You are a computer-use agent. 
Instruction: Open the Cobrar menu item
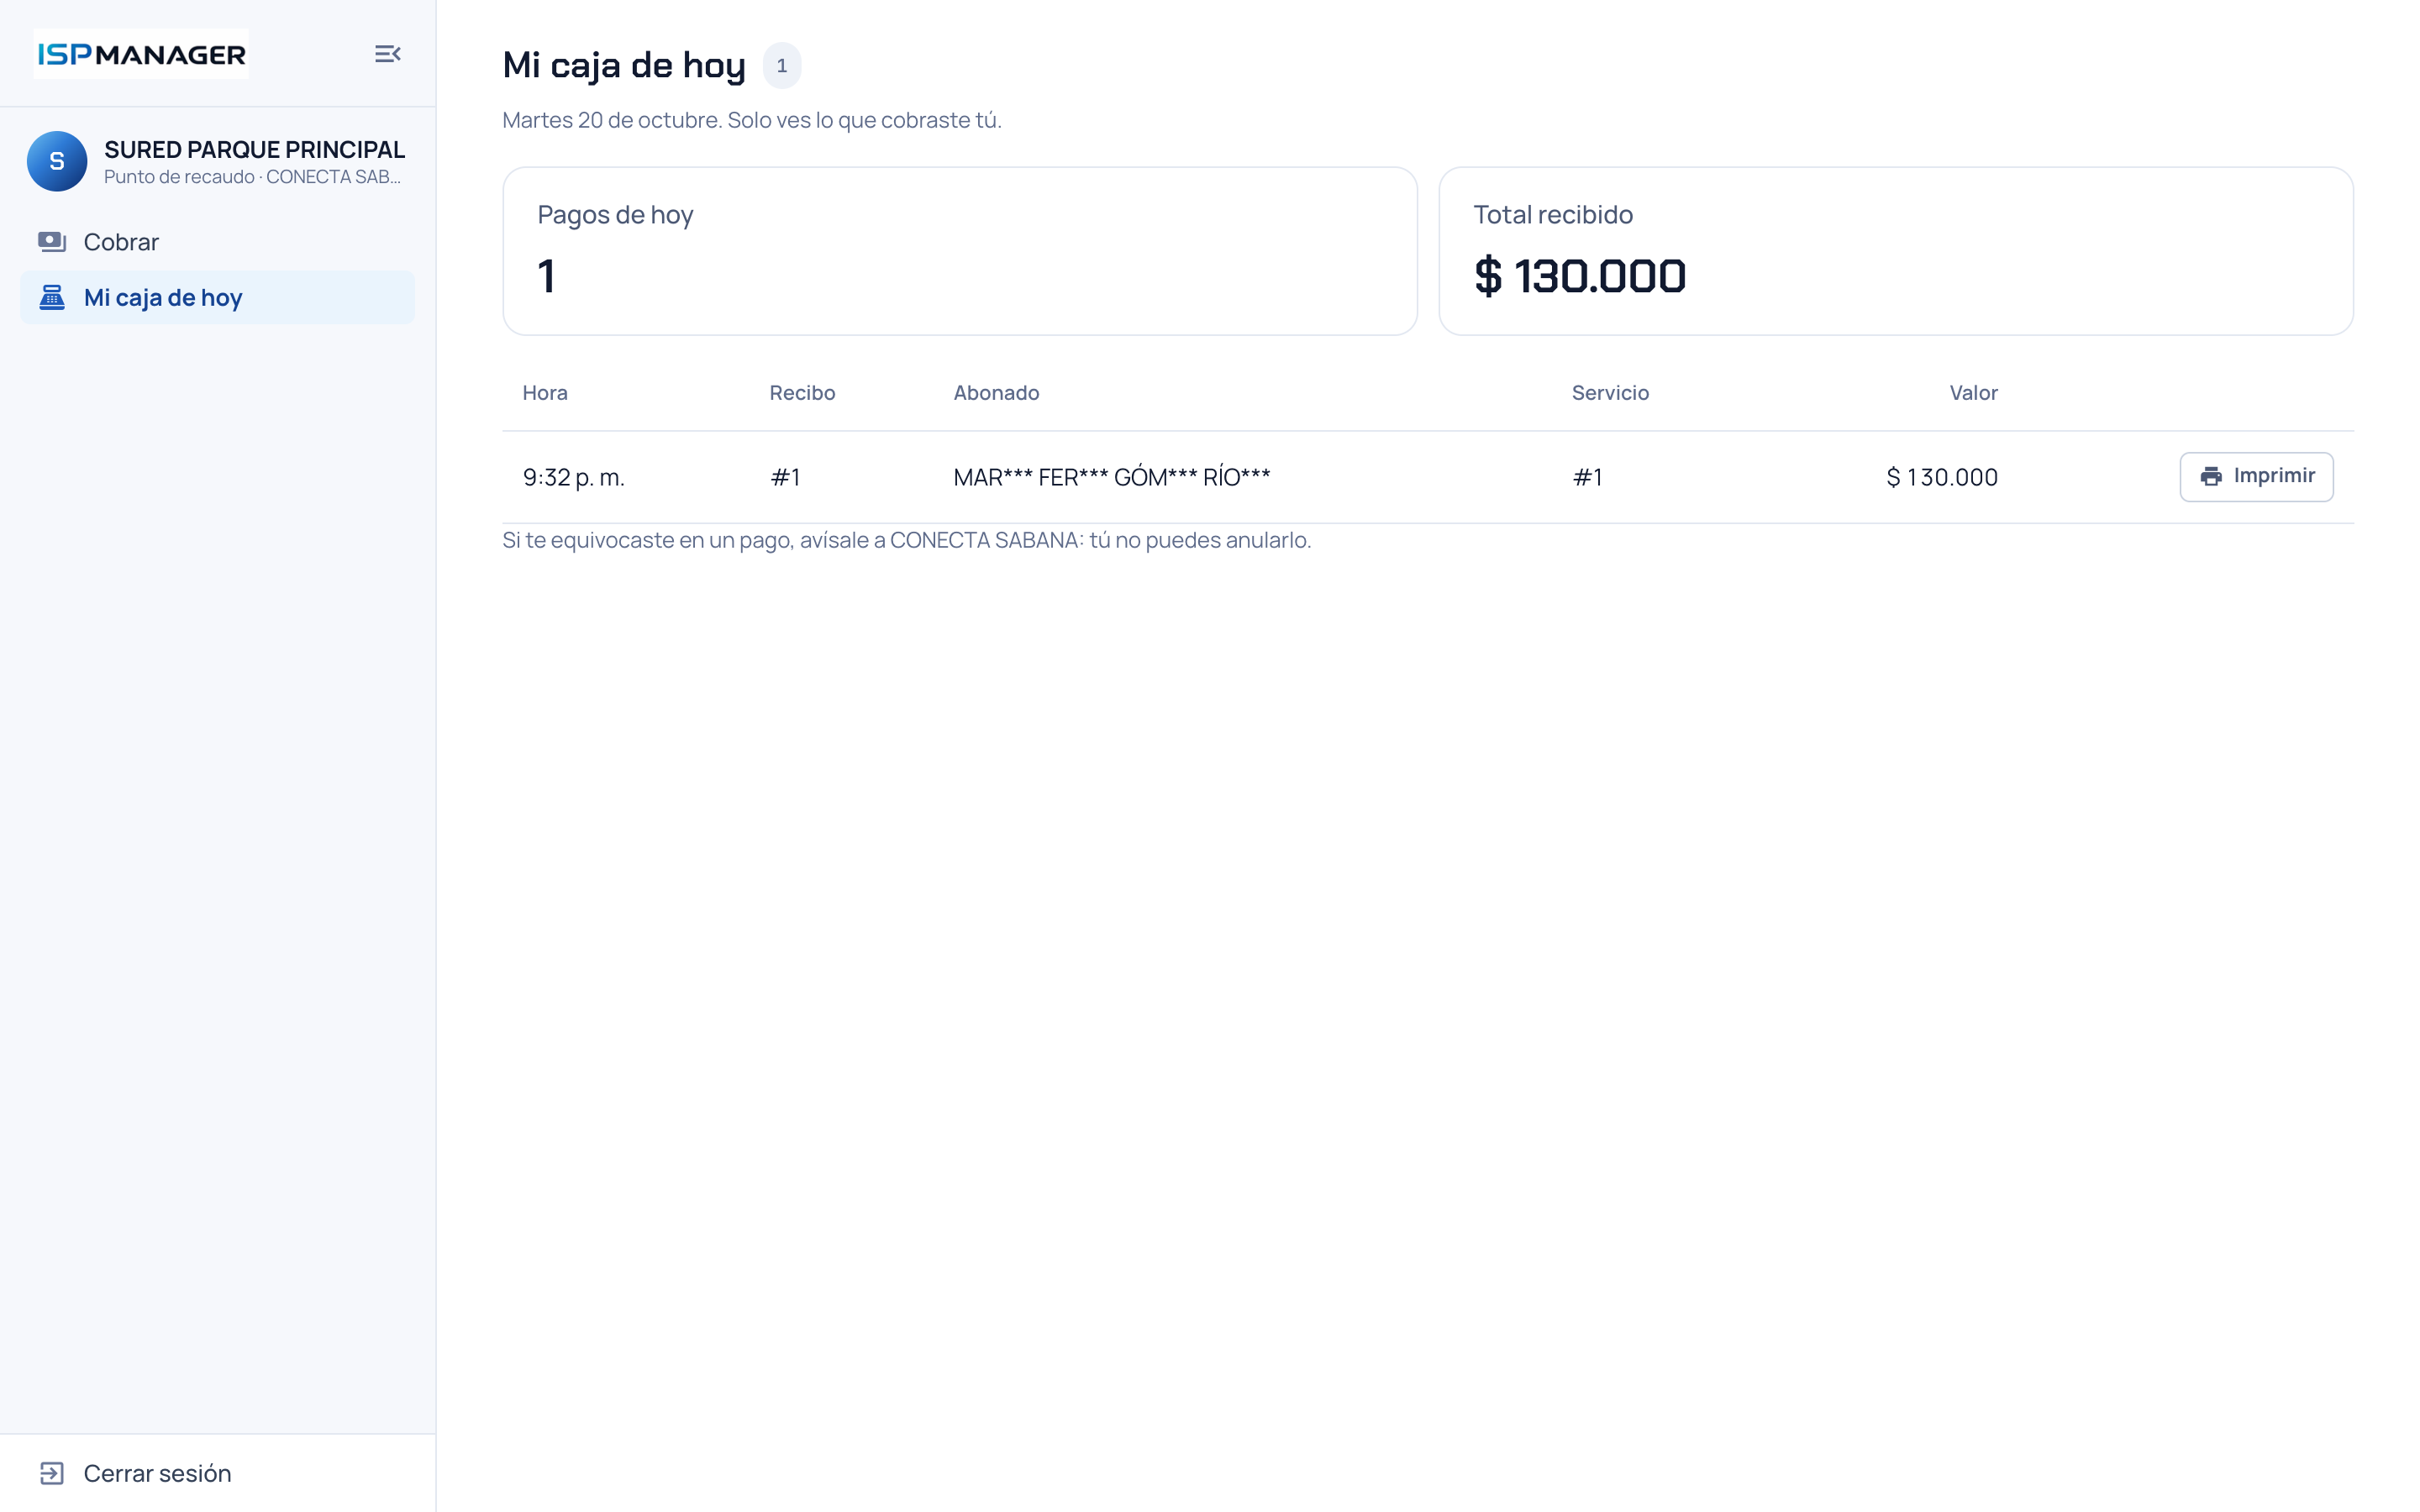click(x=217, y=242)
